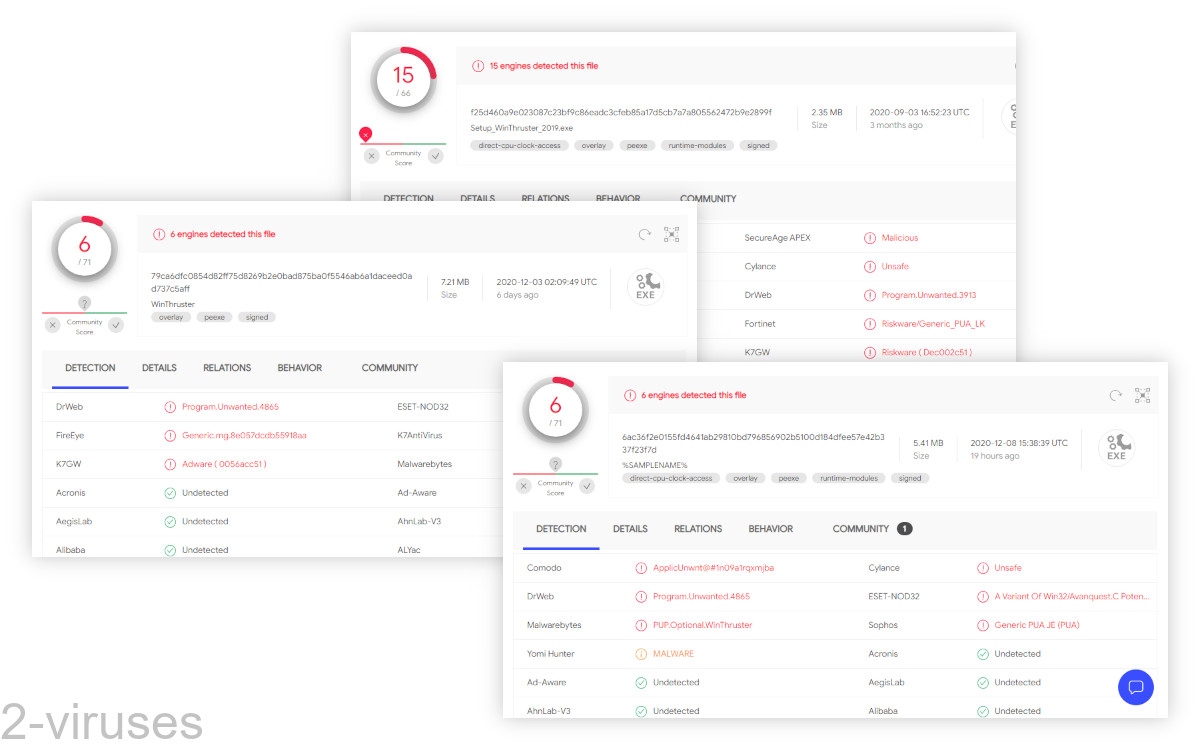Screen dimensions: 1200x750
Task: Click 'Malicious' SecureAge APEX result
Action: point(900,238)
